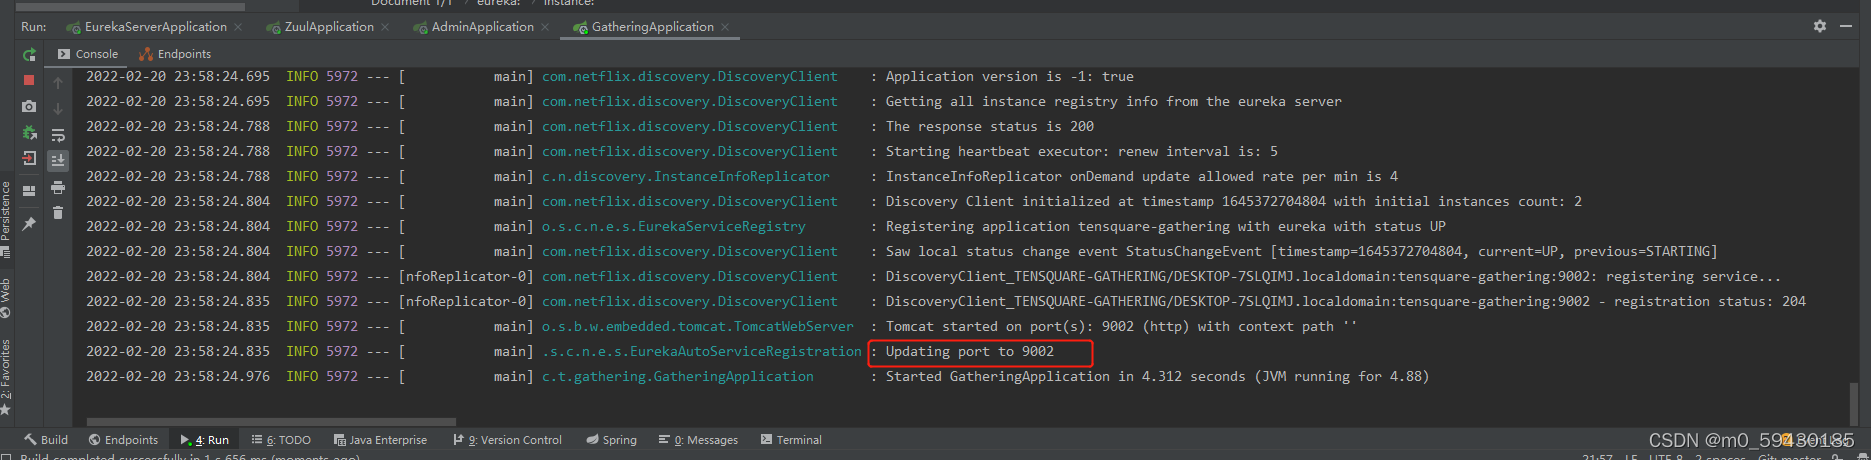Click 'Updating port to 9002' log text
The image size is (1871, 460).
coord(970,352)
